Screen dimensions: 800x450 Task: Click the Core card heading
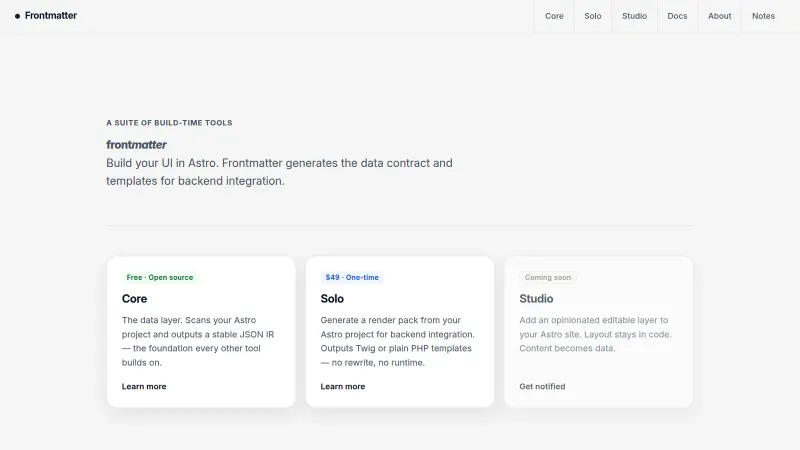(135, 298)
